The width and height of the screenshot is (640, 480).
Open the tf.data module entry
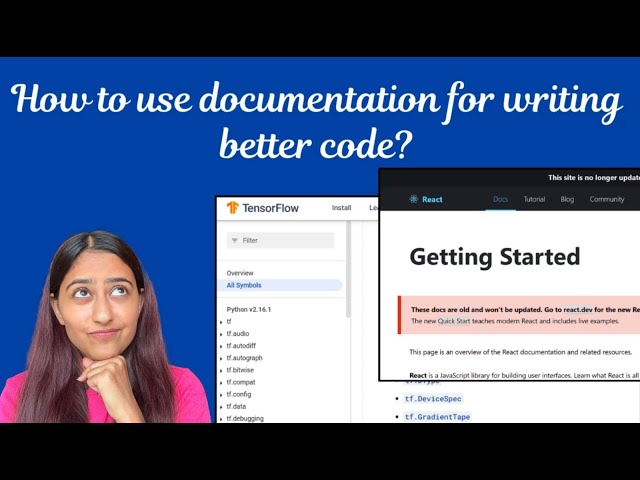pos(236,407)
